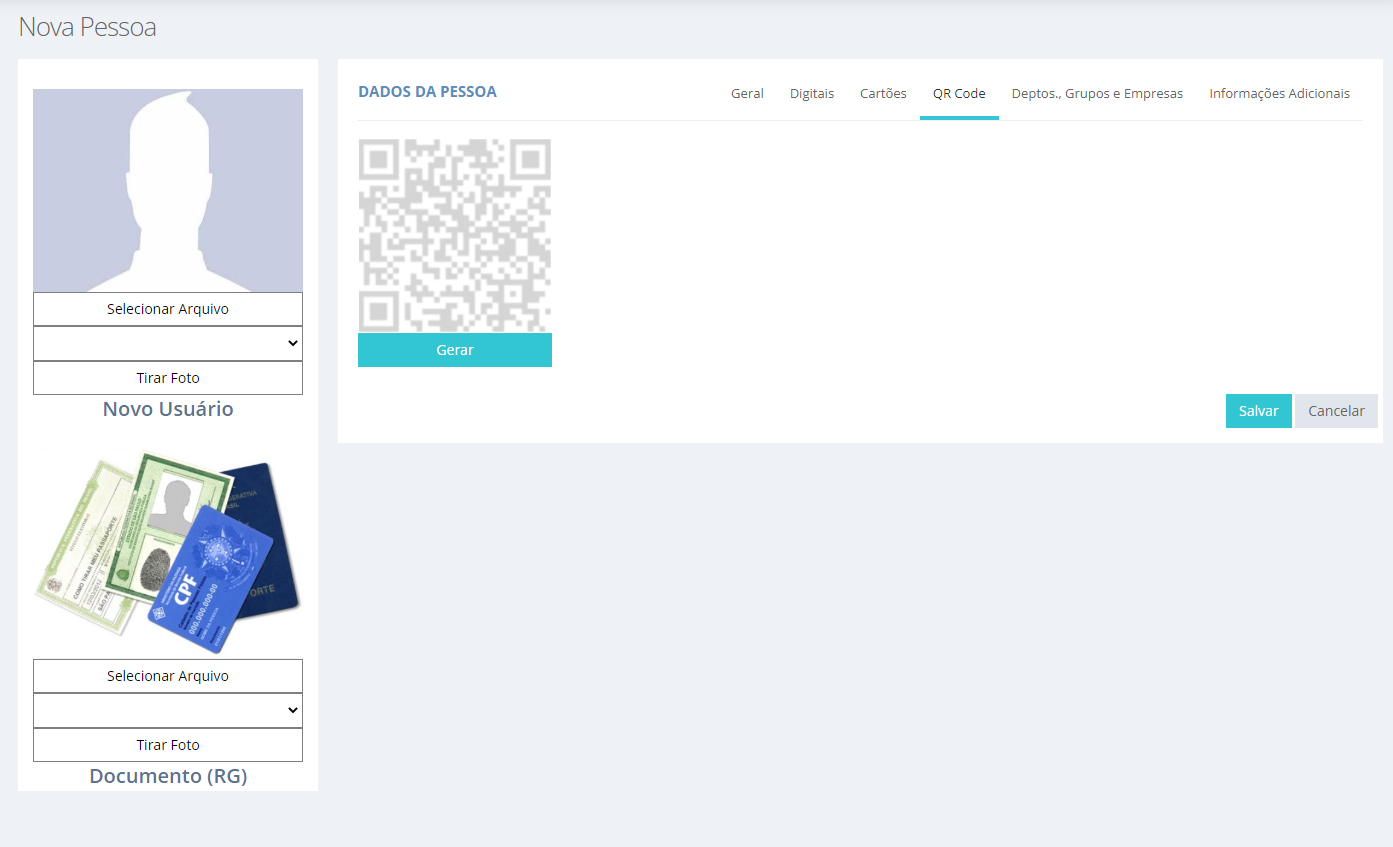Click the Gerar button

coord(455,350)
